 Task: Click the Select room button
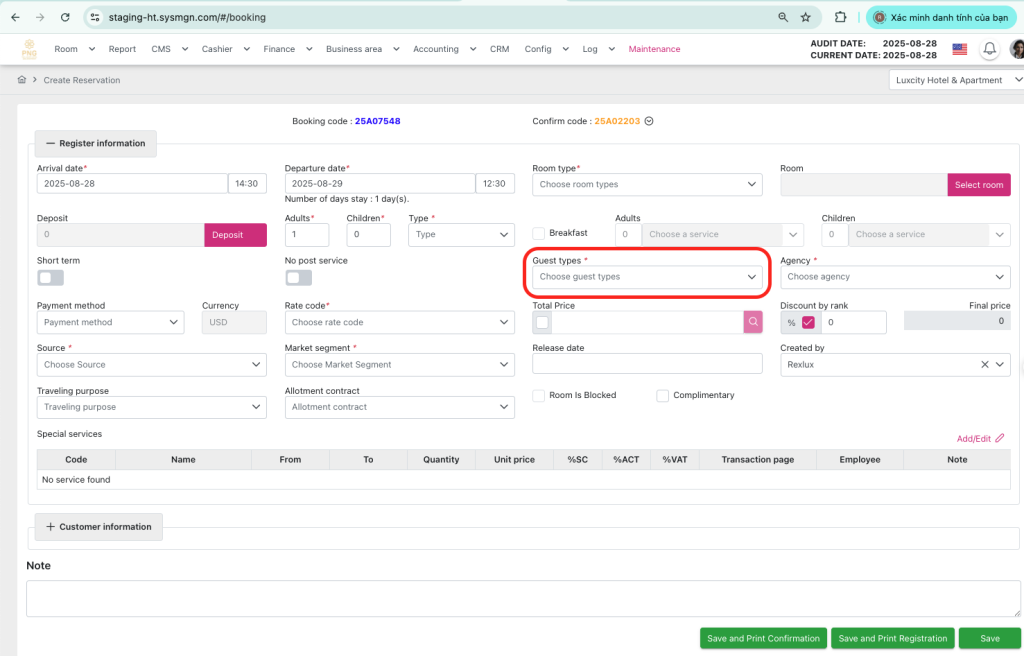pyautogui.click(x=978, y=185)
